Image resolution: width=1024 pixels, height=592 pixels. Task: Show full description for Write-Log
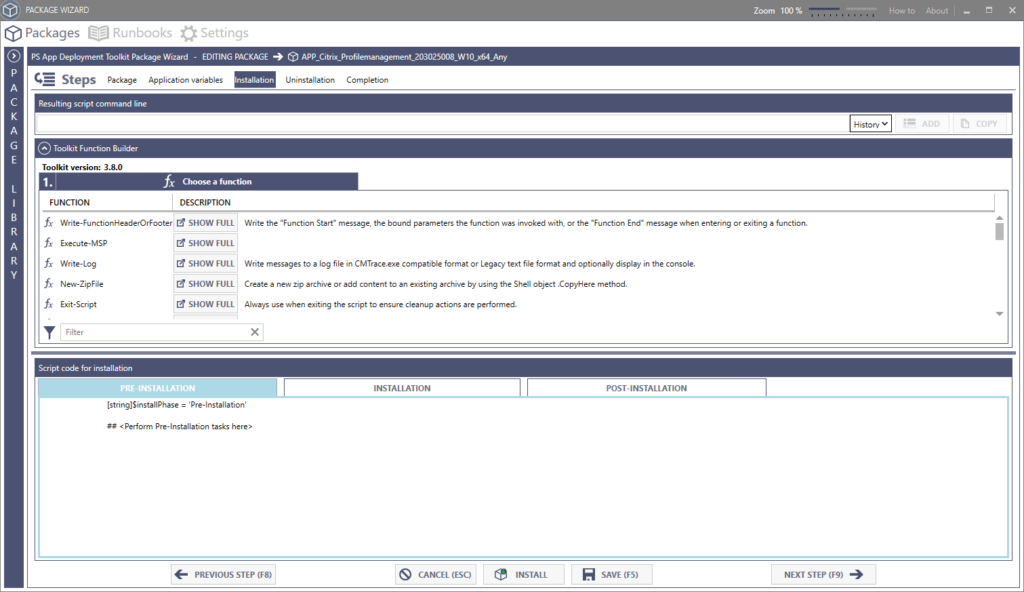point(205,263)
